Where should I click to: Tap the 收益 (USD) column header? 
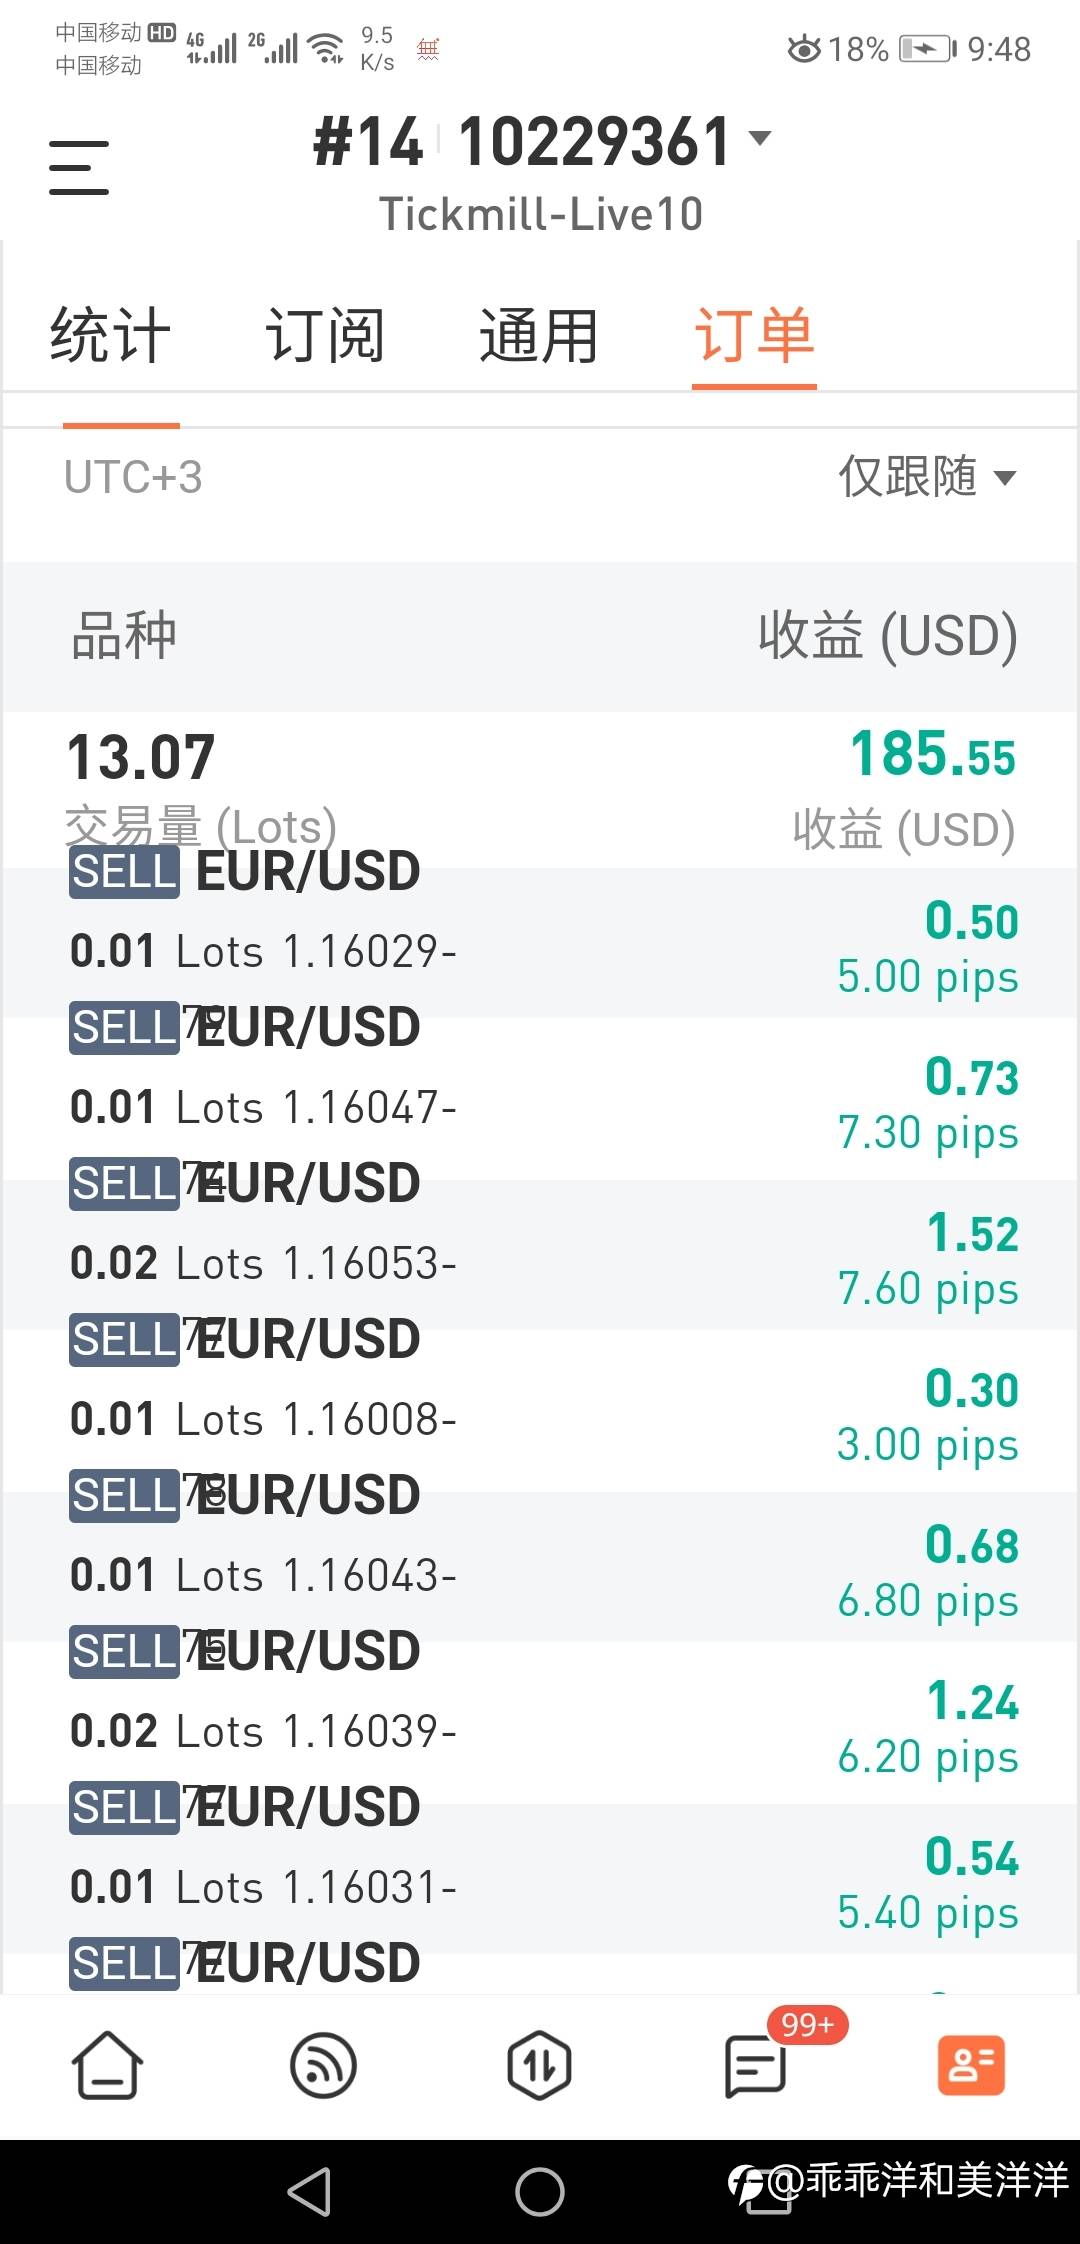click(887, 636)
